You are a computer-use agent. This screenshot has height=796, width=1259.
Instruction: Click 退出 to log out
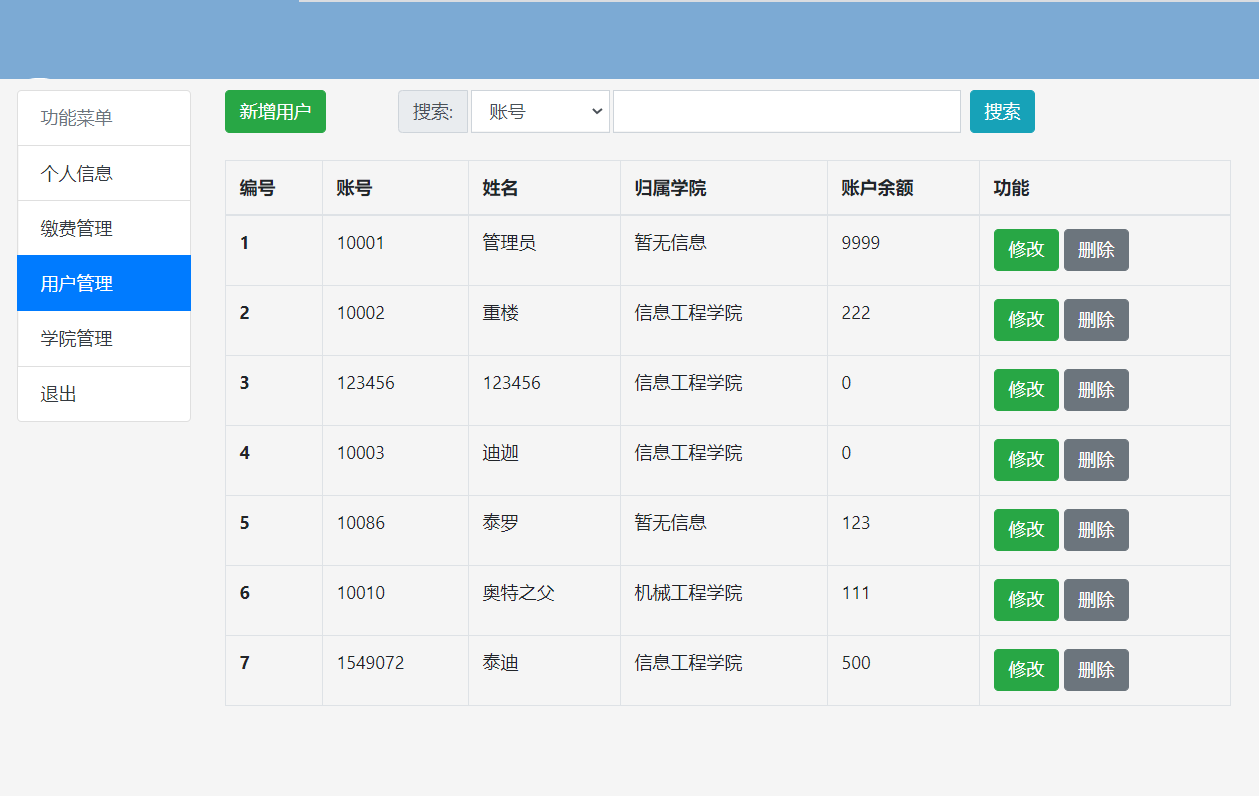coord(104,394)
